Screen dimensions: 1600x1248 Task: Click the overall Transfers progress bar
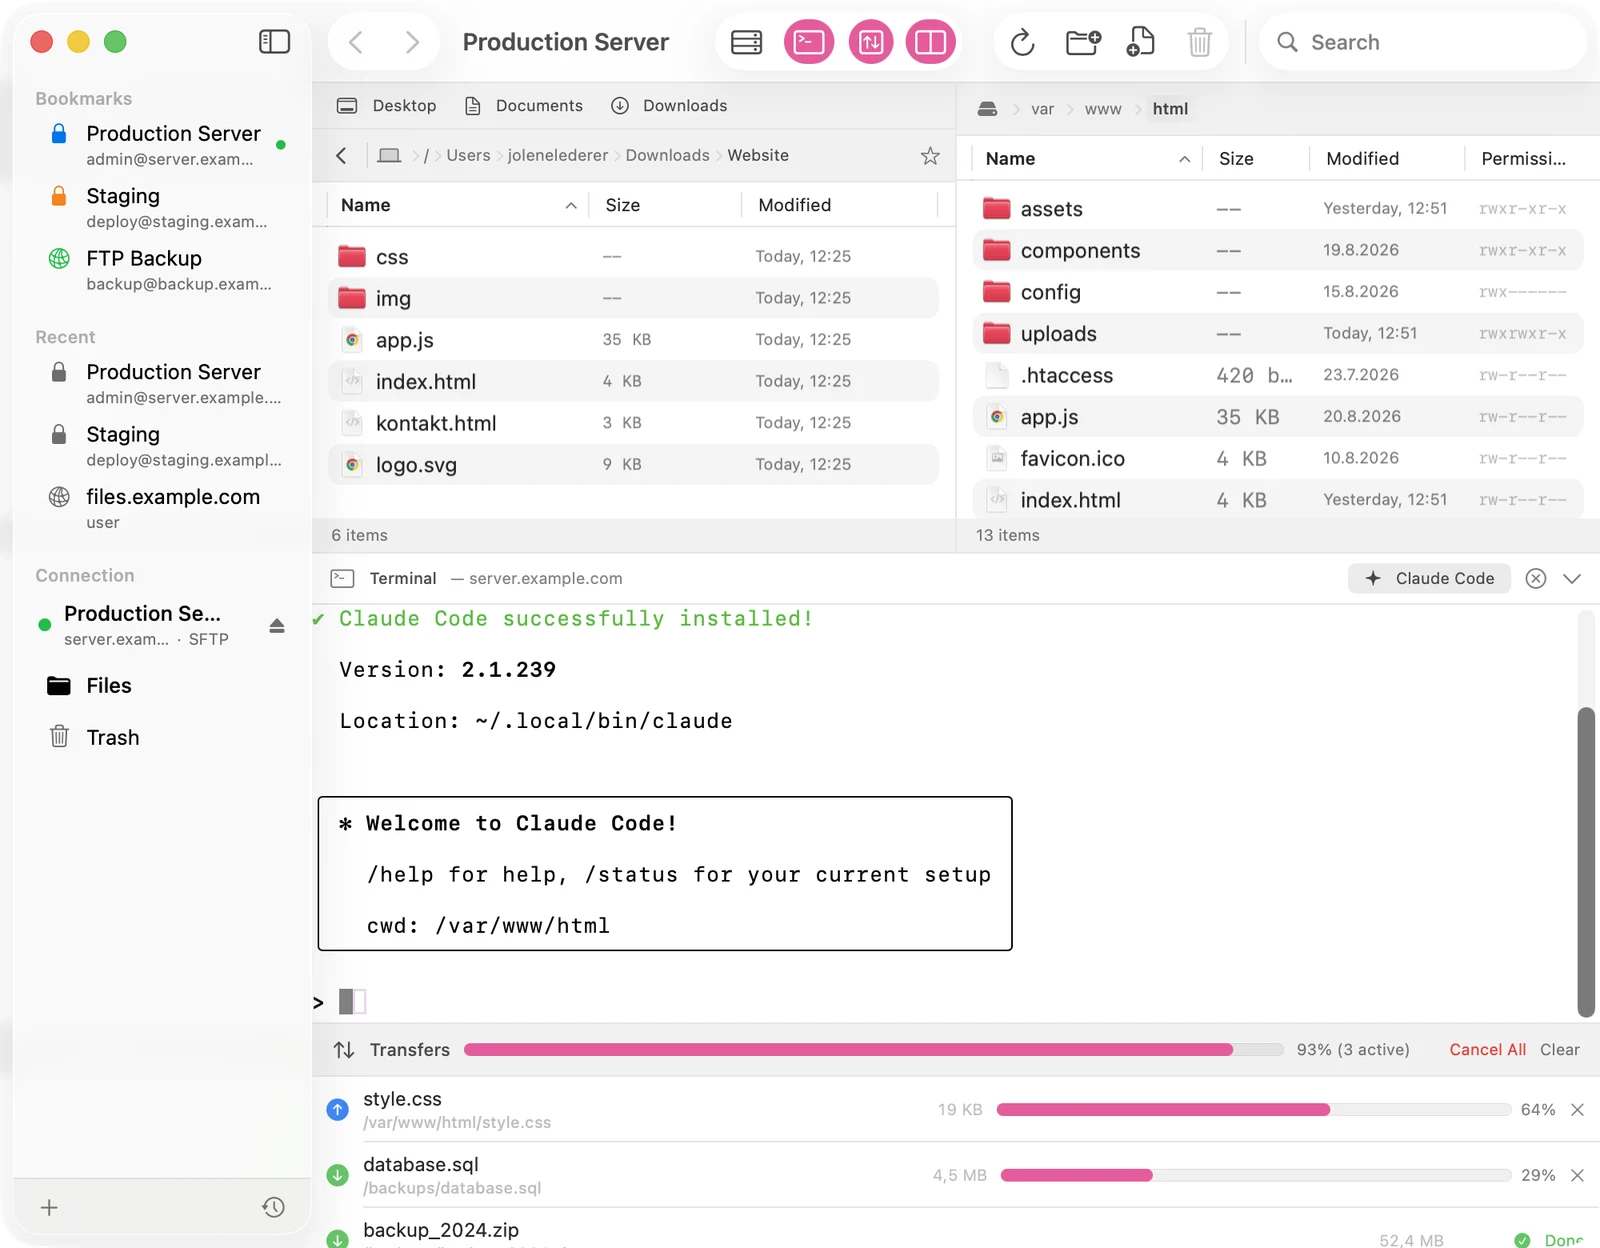(873, 1050)
